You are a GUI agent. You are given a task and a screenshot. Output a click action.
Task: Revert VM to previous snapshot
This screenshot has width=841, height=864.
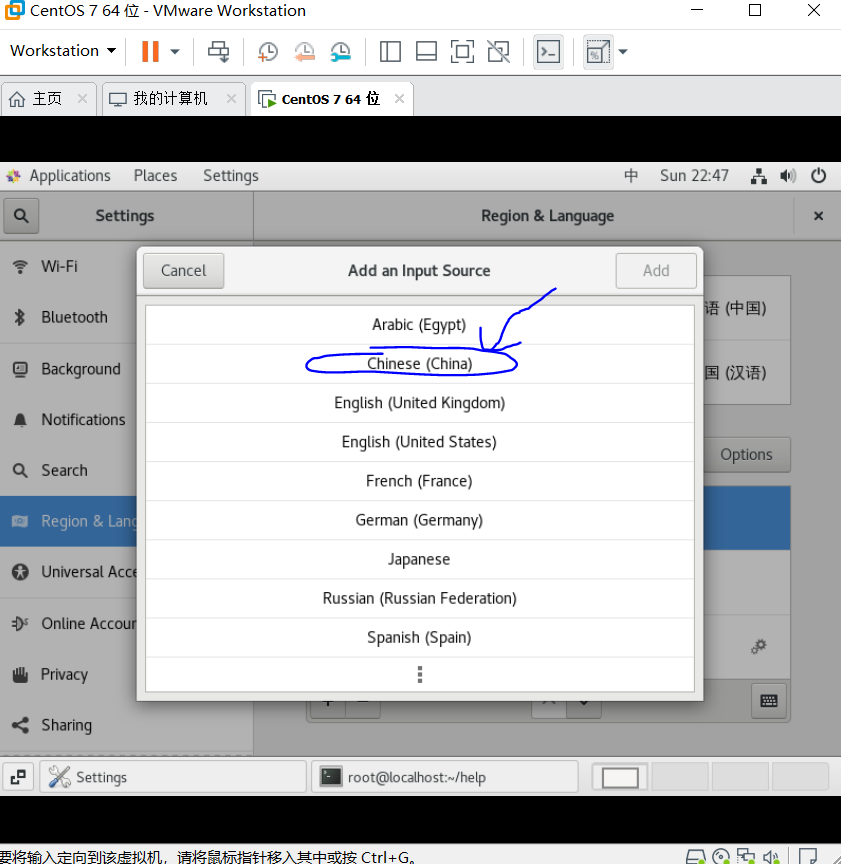[304, 52]
